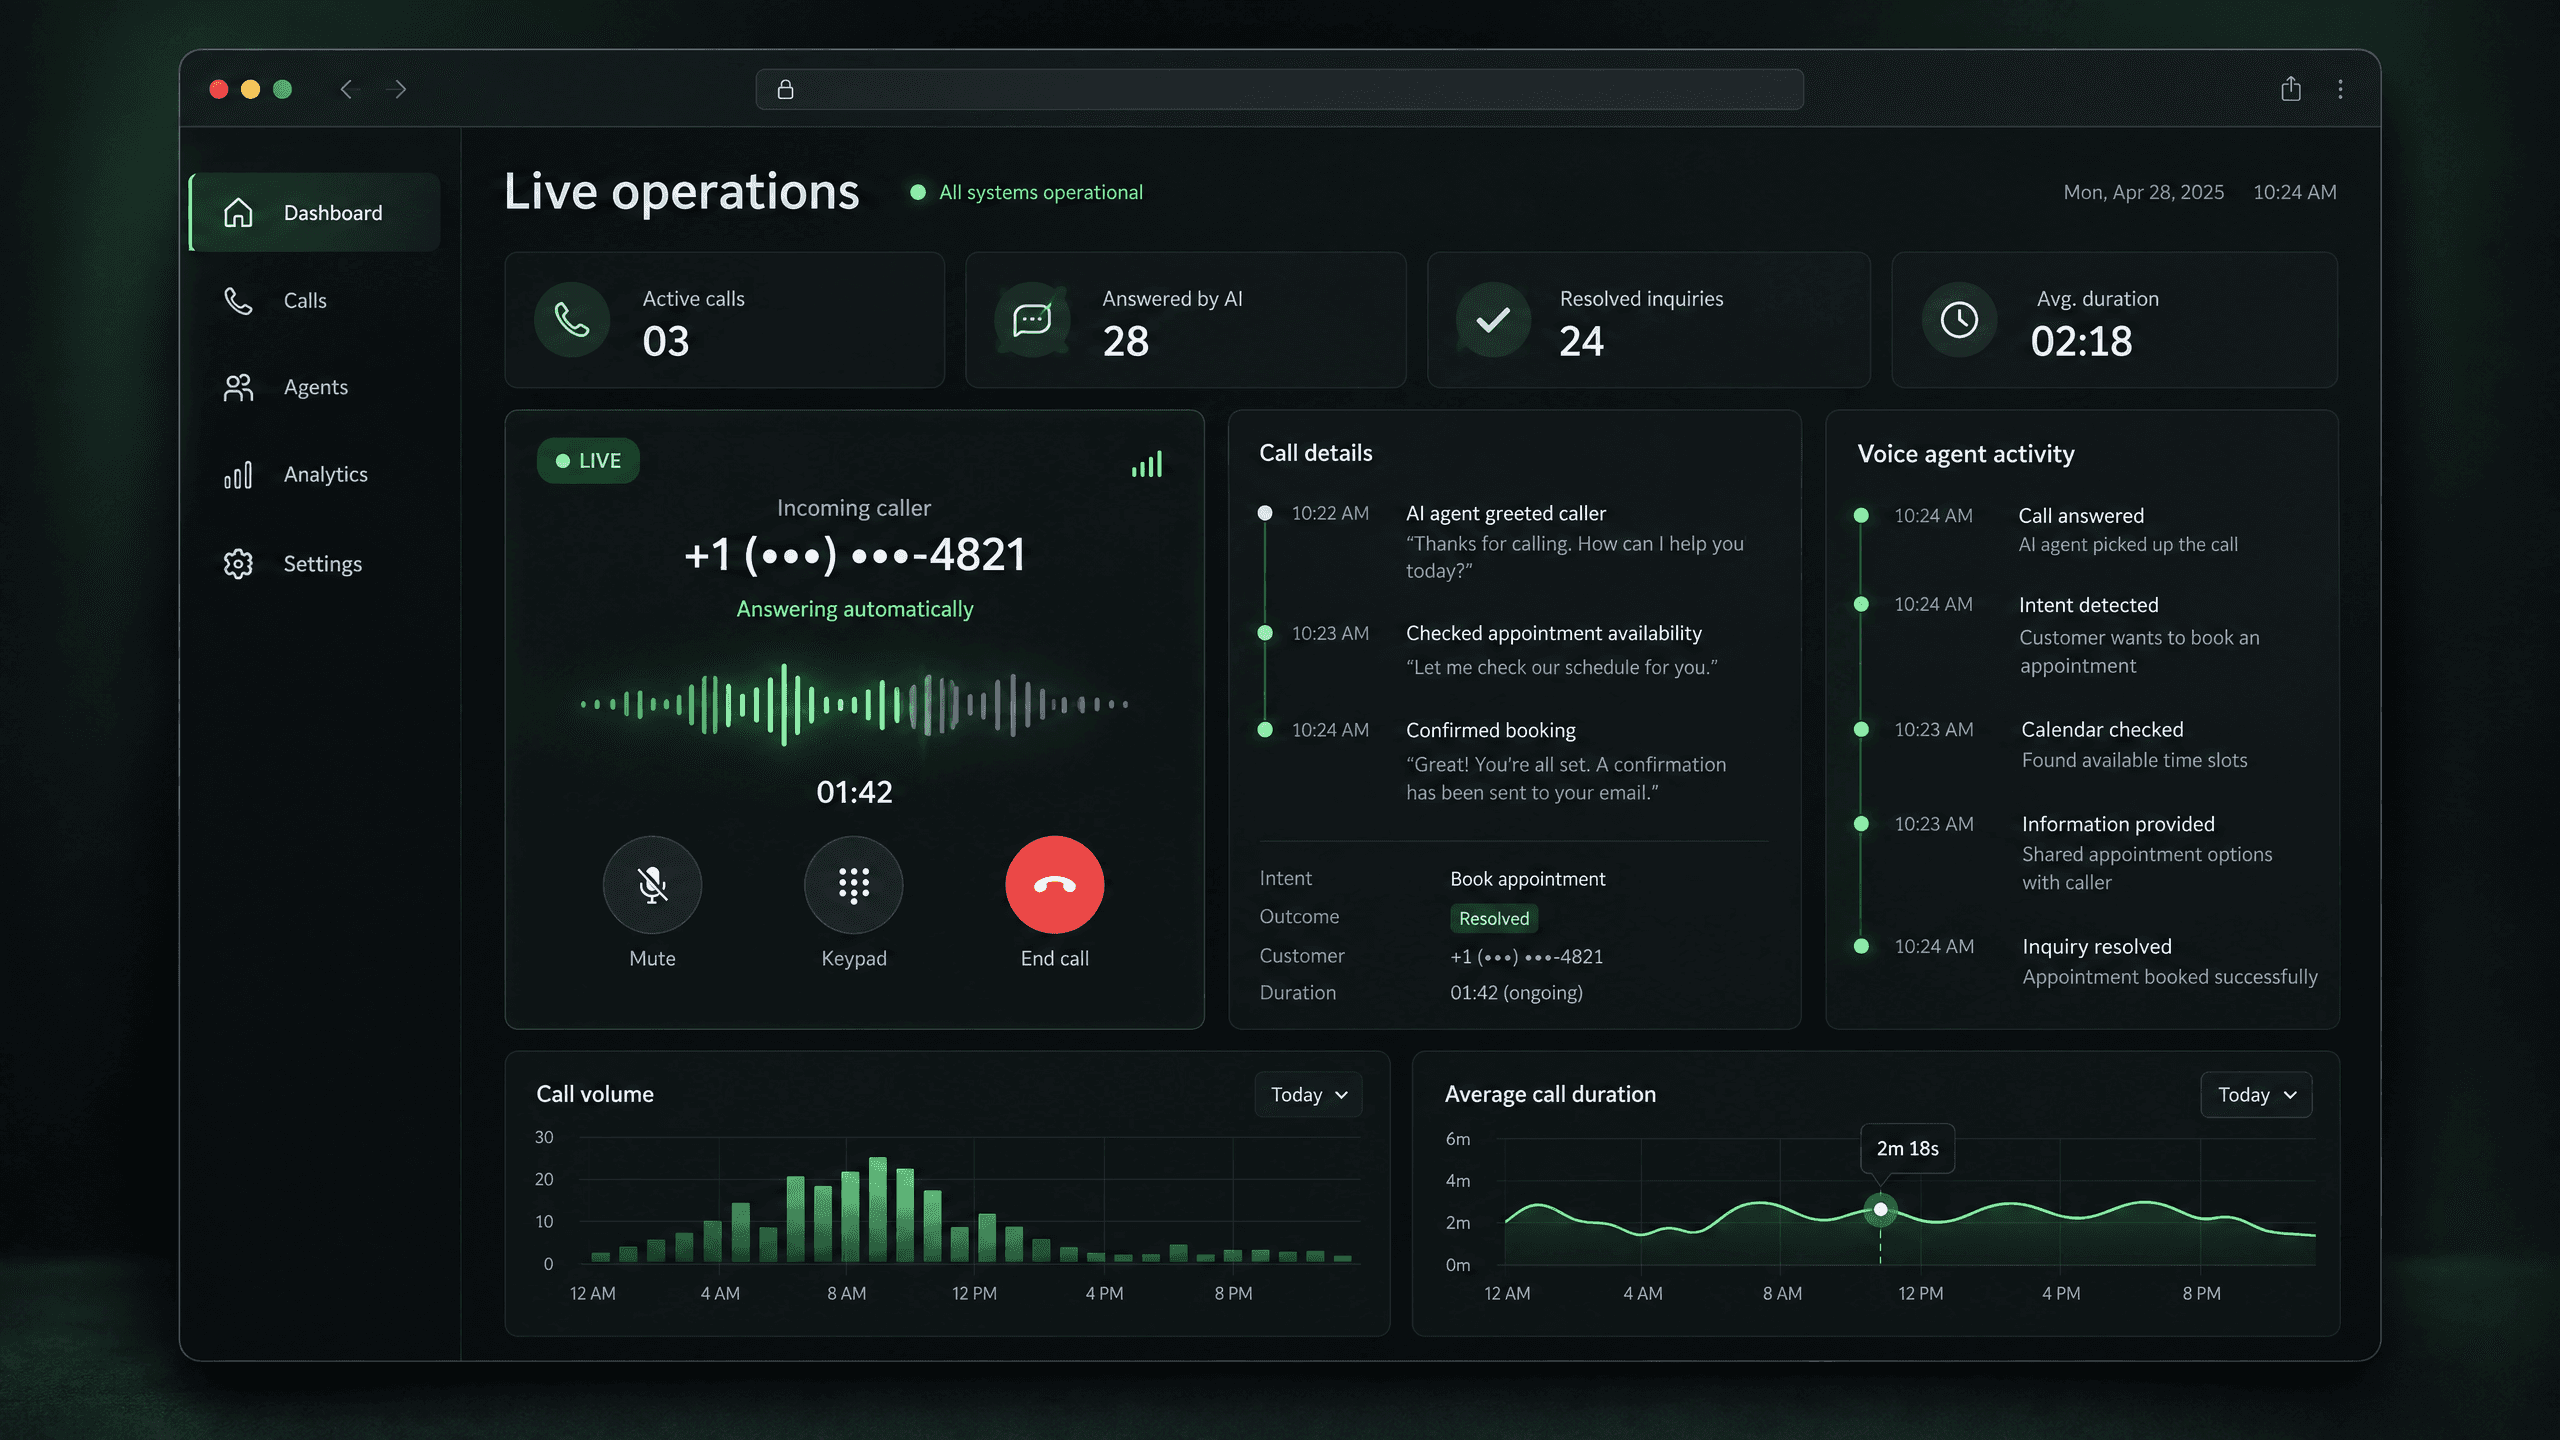Click the lock icon in address bar
Viewport: 2560px width, 1440px height.
point(786,89)
